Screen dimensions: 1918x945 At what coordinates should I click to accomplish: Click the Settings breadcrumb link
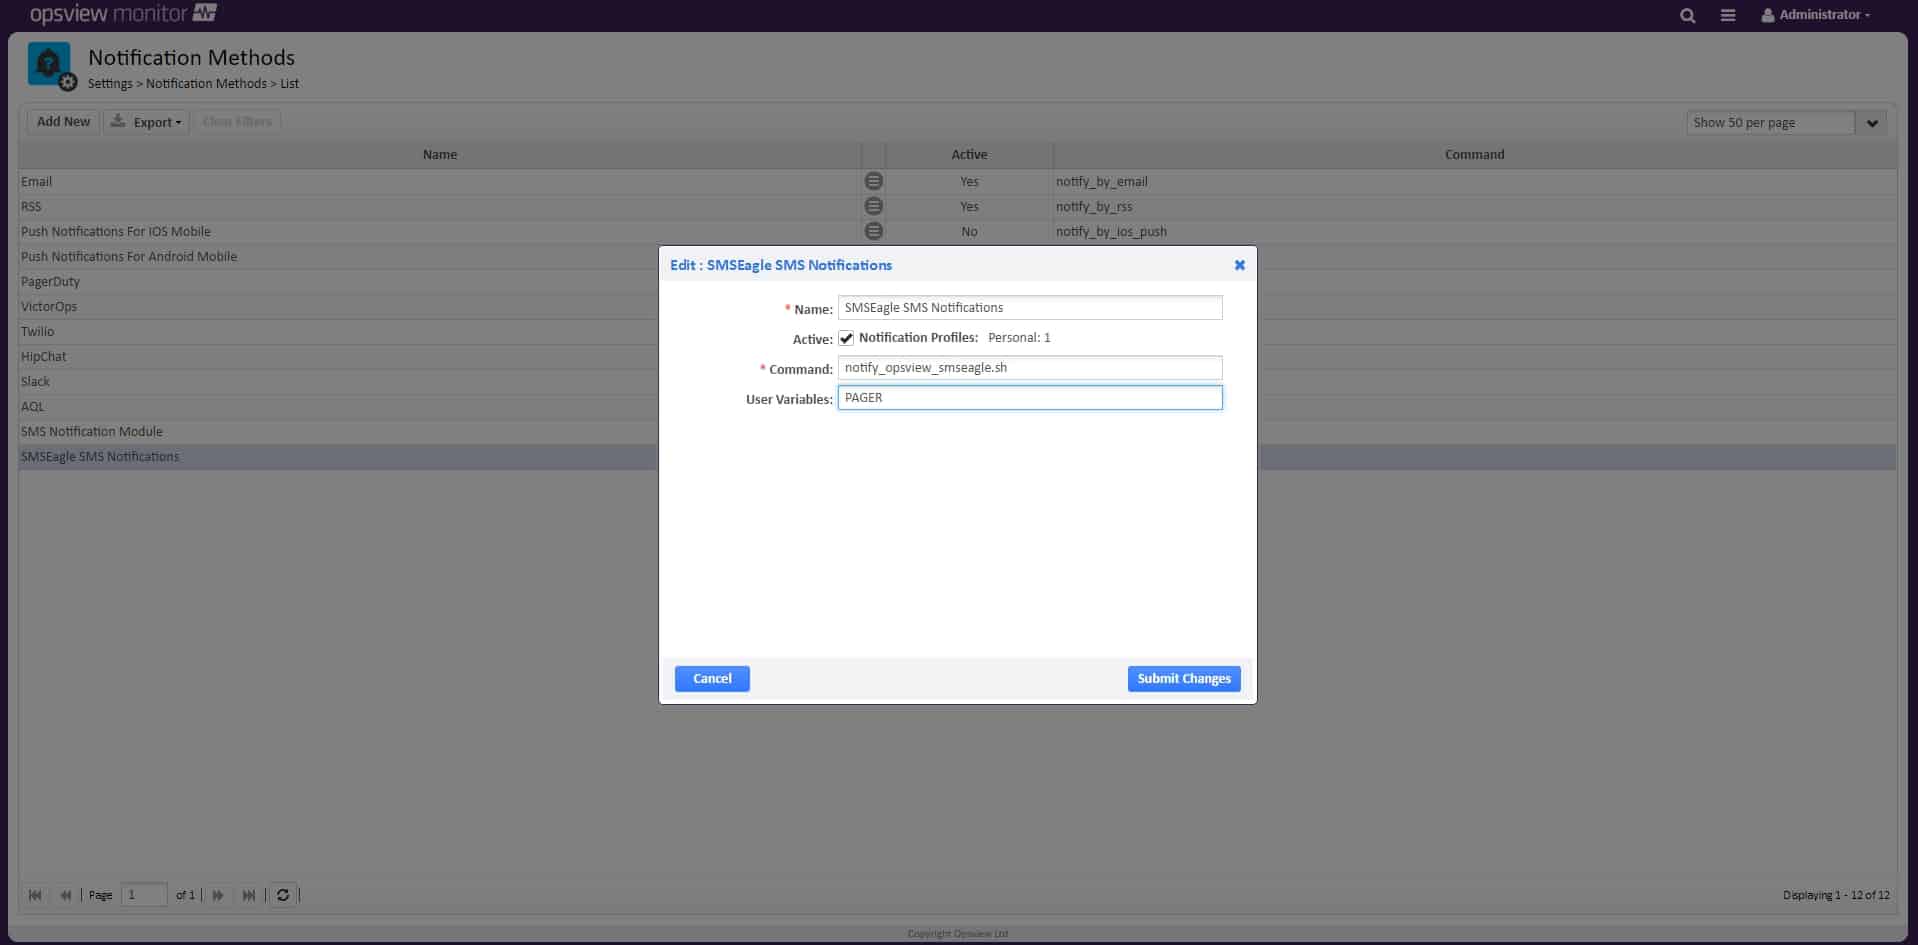tap(110, 84)
